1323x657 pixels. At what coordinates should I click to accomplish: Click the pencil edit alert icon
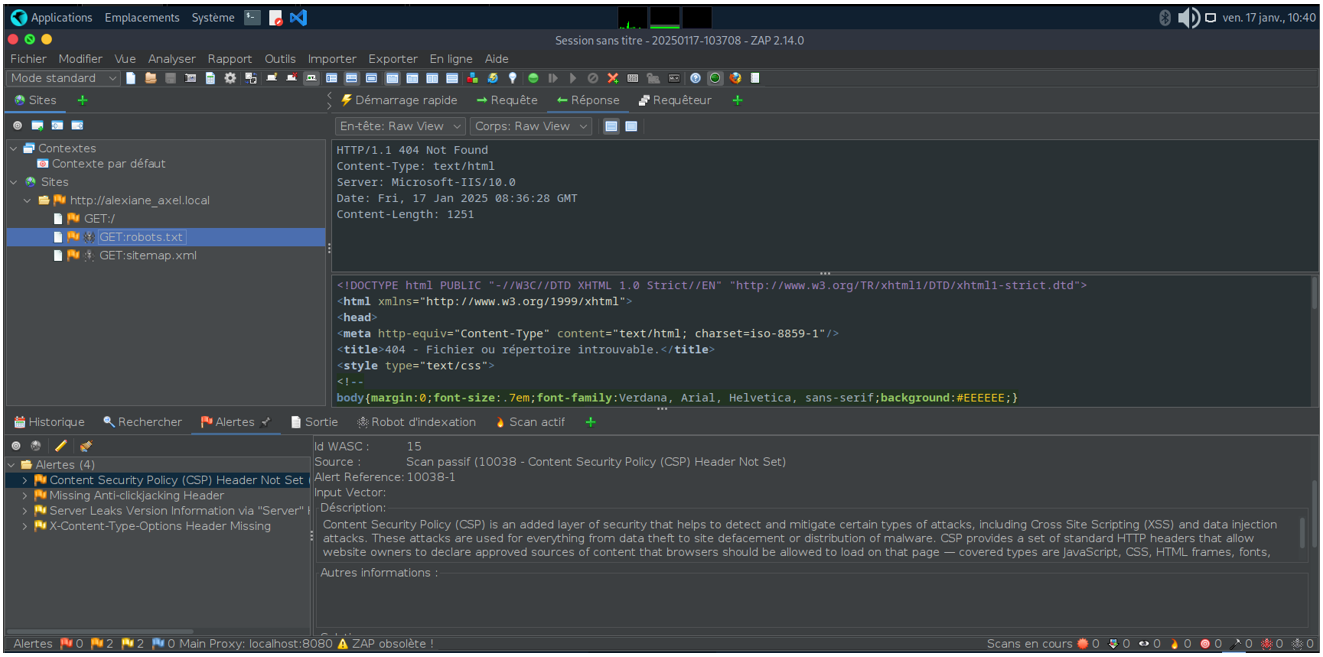point(61,446)
